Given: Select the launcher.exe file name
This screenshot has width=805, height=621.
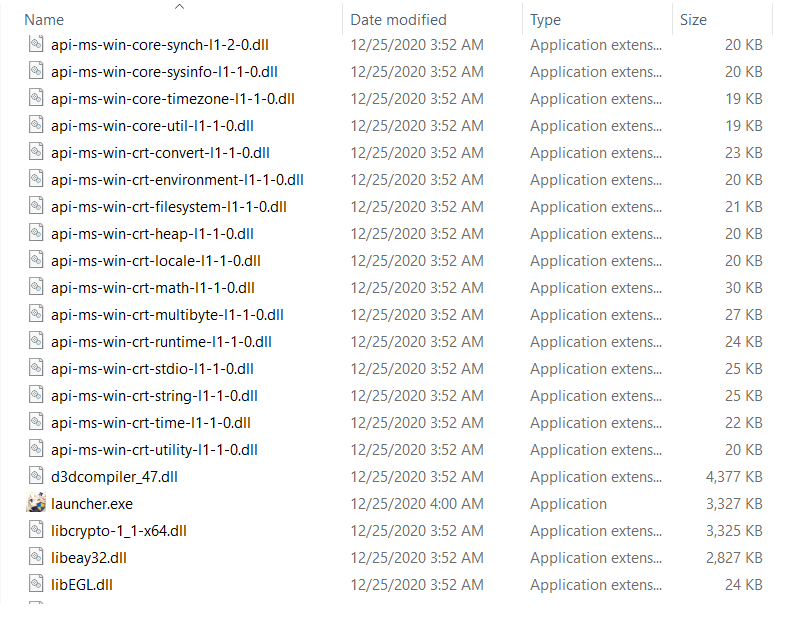Looking at the screenshot, I should tap(91, 503).
